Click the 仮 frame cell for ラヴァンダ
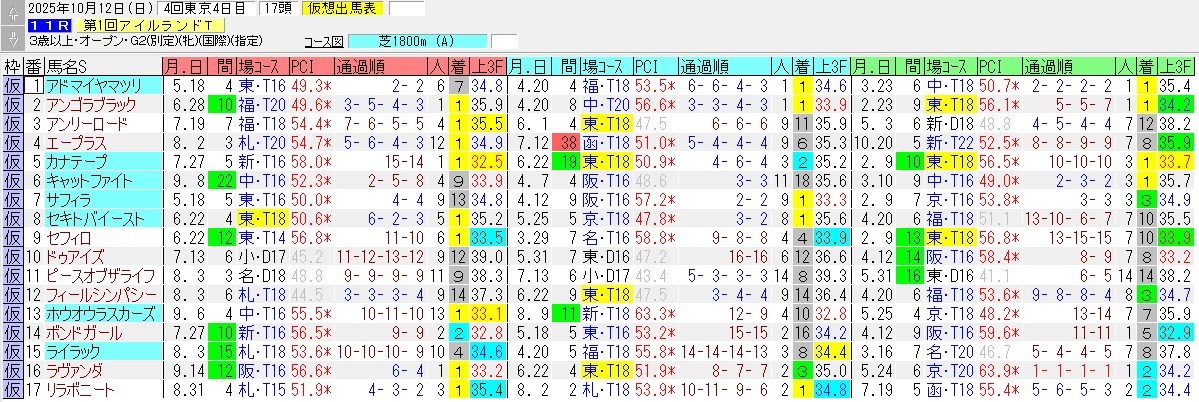 coord(11,370)
